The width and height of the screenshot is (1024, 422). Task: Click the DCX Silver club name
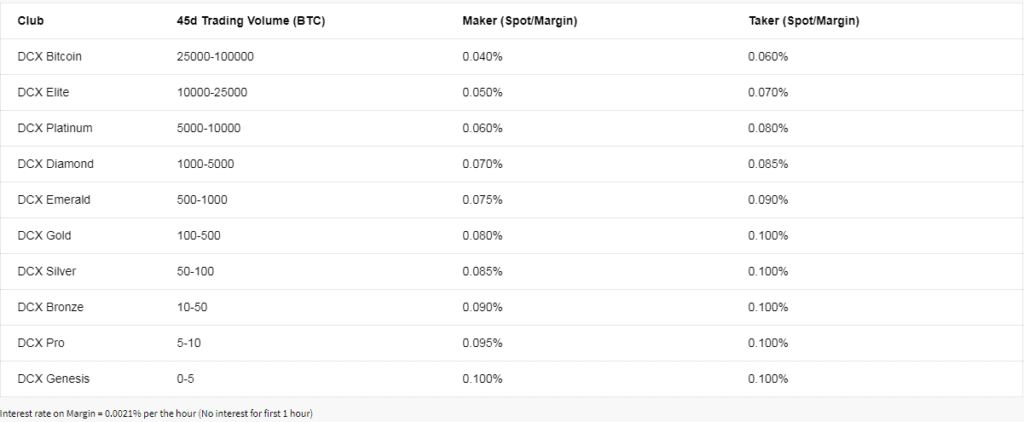(x=46, y=272)
